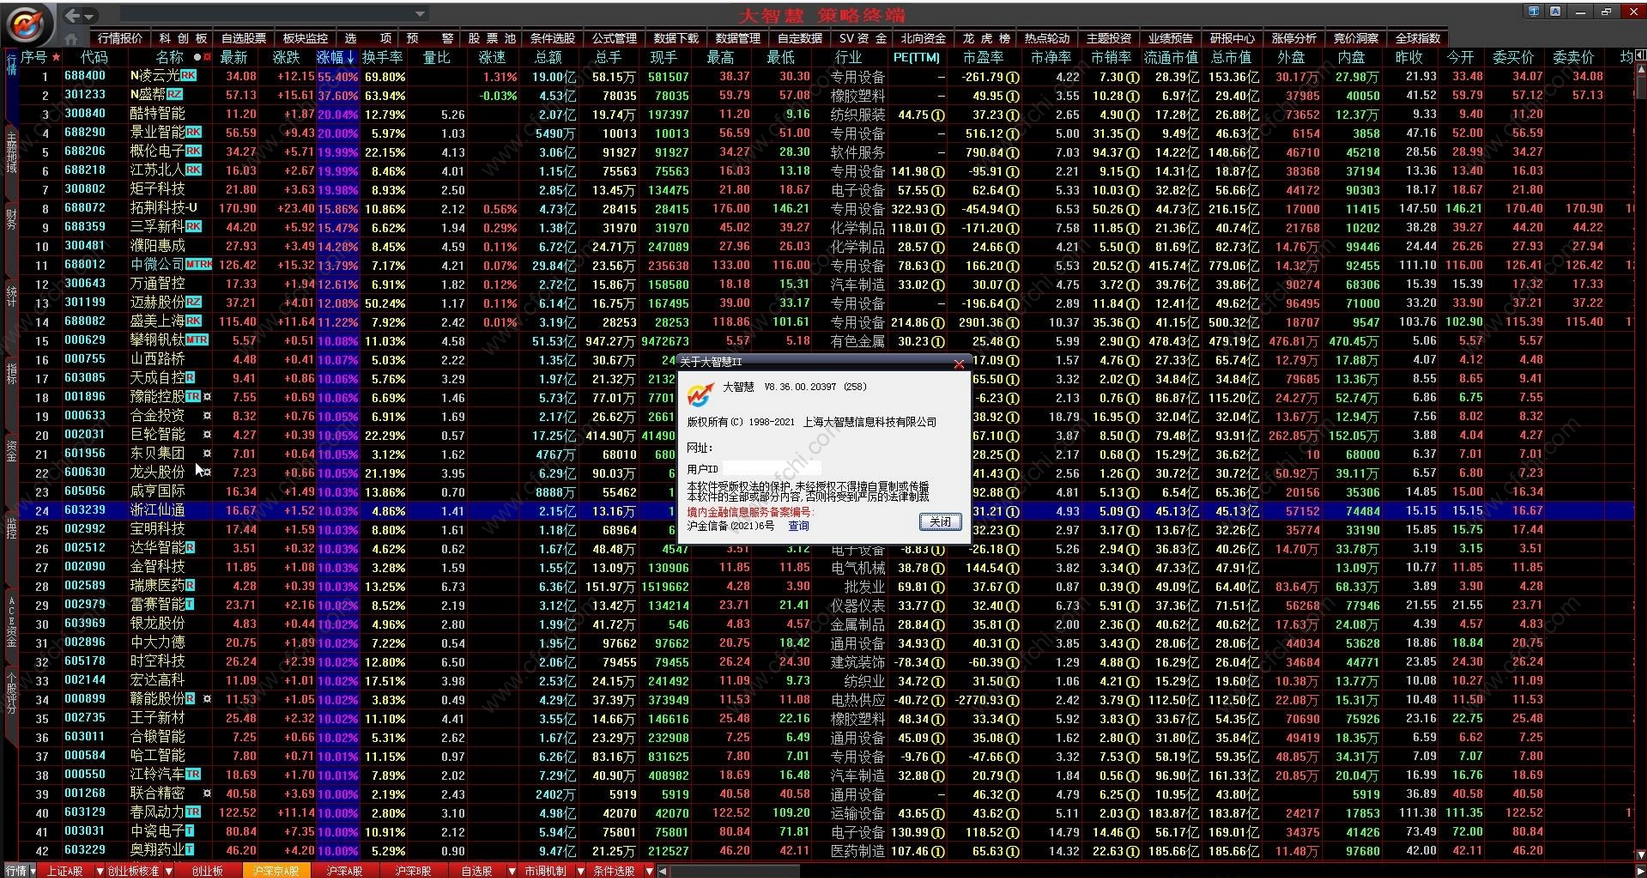The height and width of the screenshot is (878, 1647).
Task: Switch to the 沪深京A股 bottom tab
Action: (276, 871)
